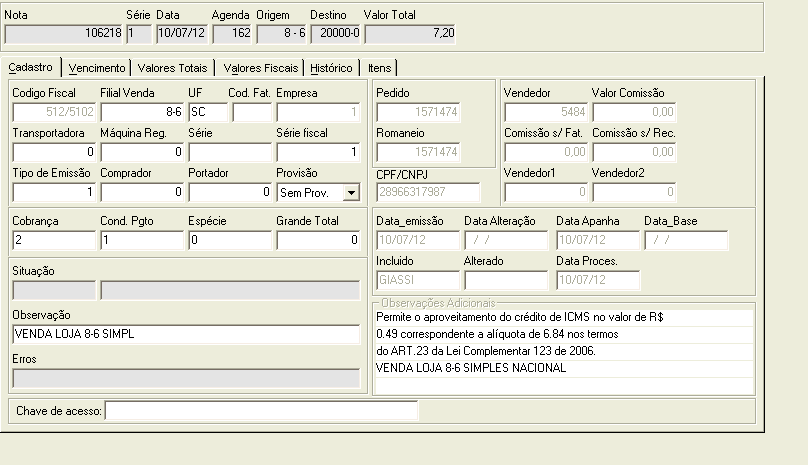The height and width of the screenshot is (465, 808).
Task: Click the Cod. Fat. field
Action: [252, 112]
